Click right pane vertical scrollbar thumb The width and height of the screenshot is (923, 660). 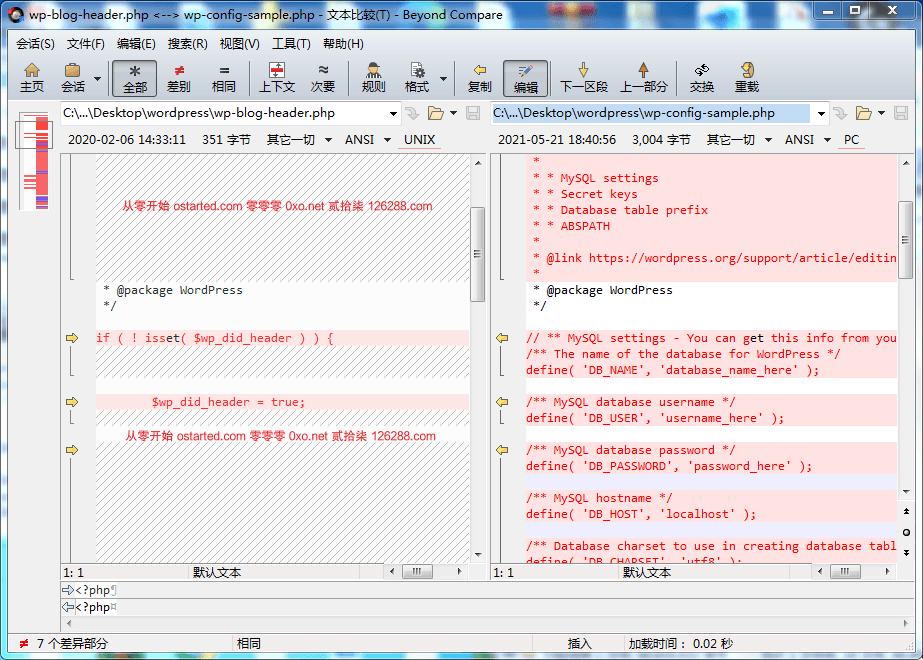click(x=905, y=240)
